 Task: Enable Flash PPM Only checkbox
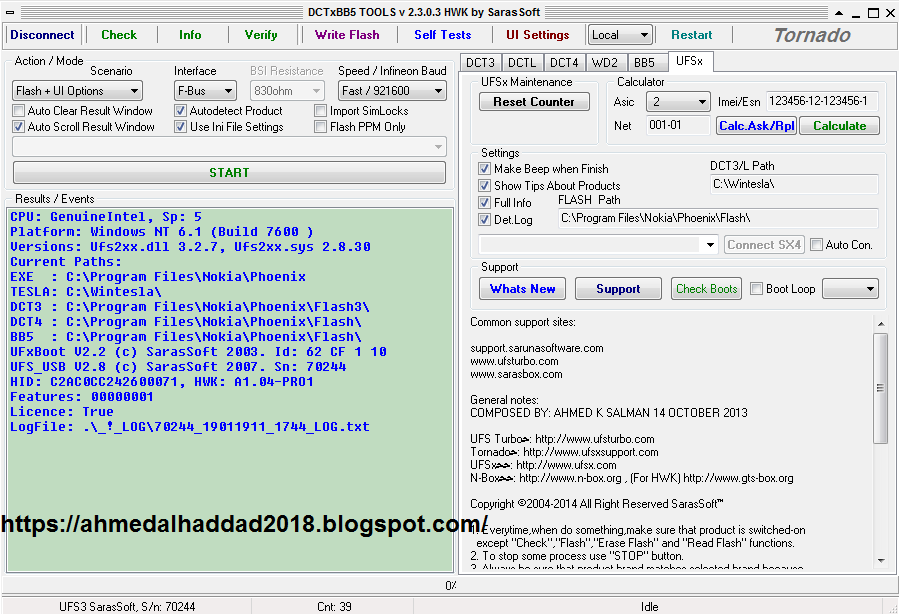pyautogui.click(x=320, y=127)
